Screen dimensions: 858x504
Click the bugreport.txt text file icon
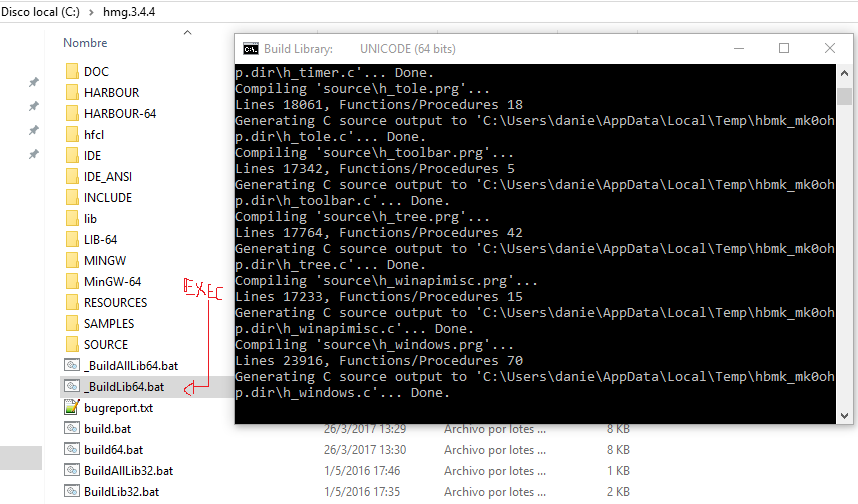[x=72, y=407]
